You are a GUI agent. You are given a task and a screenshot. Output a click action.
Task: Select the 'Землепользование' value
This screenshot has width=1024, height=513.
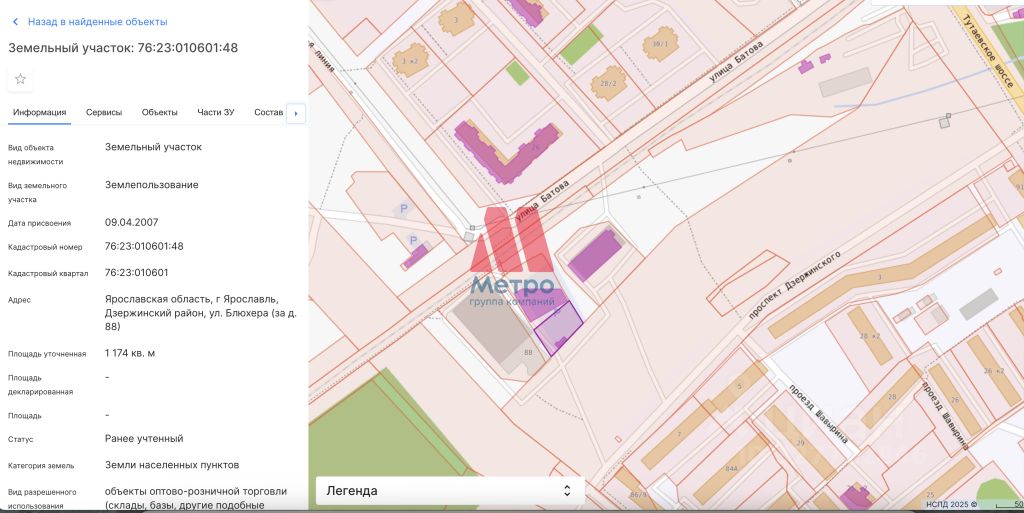point(152,185)
